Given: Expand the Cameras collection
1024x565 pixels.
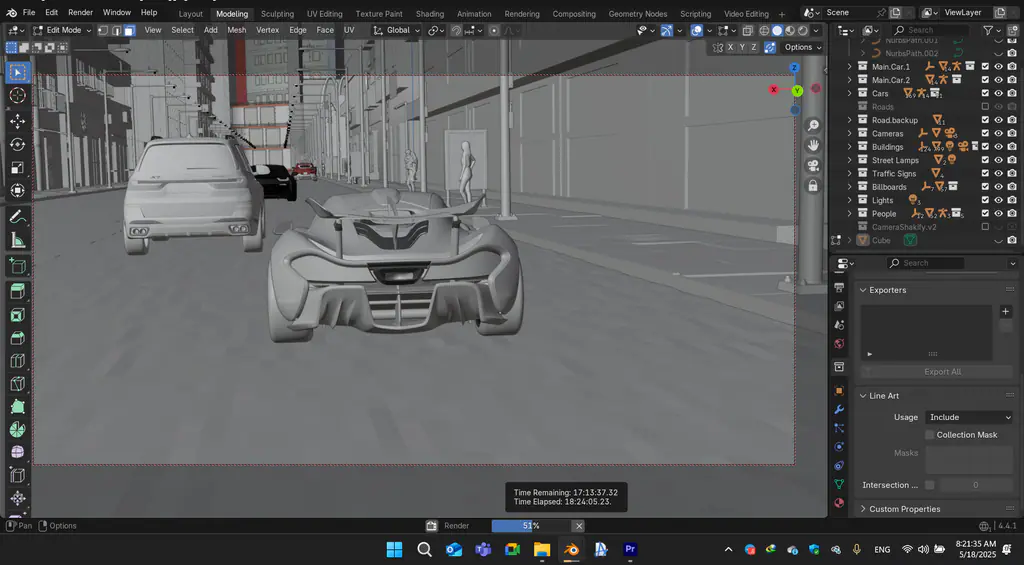Looking at the screenshot, I should [850, 133].
